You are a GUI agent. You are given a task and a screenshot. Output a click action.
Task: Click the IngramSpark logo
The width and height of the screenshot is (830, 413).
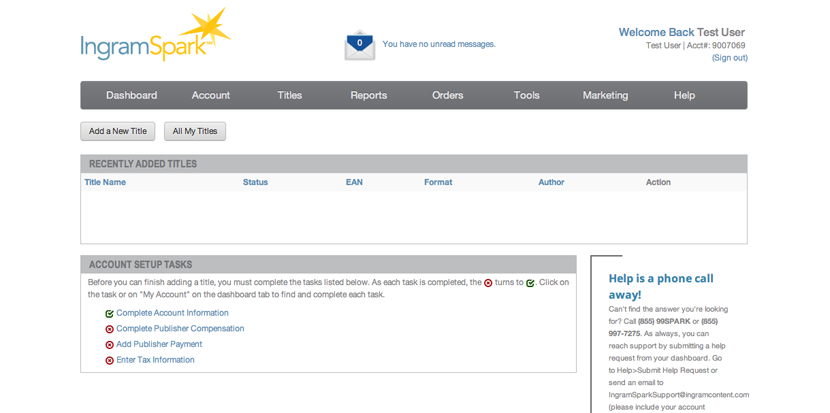156,34
